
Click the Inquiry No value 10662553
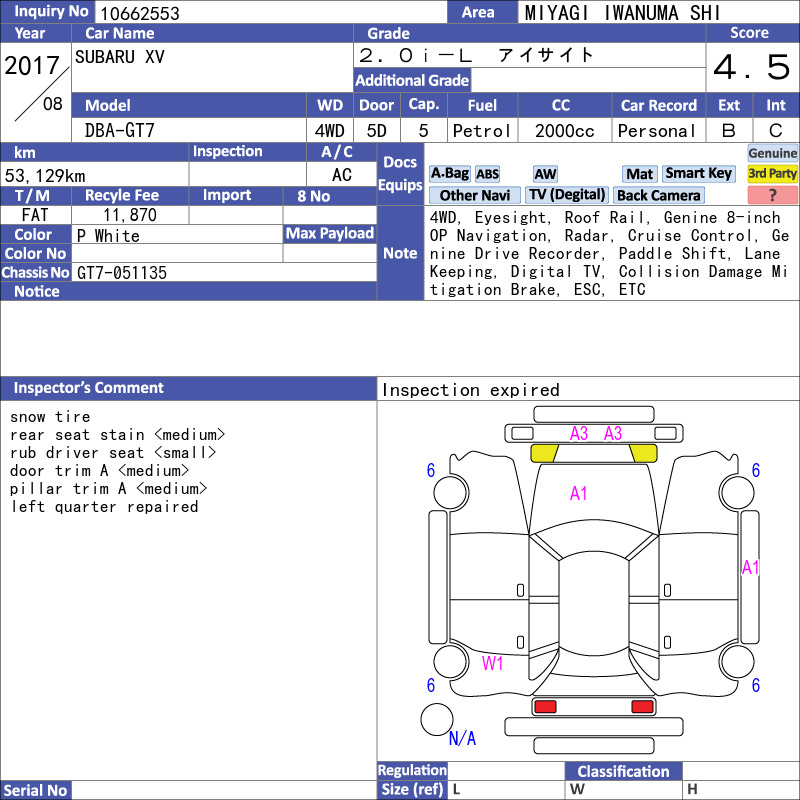(140, 13)
